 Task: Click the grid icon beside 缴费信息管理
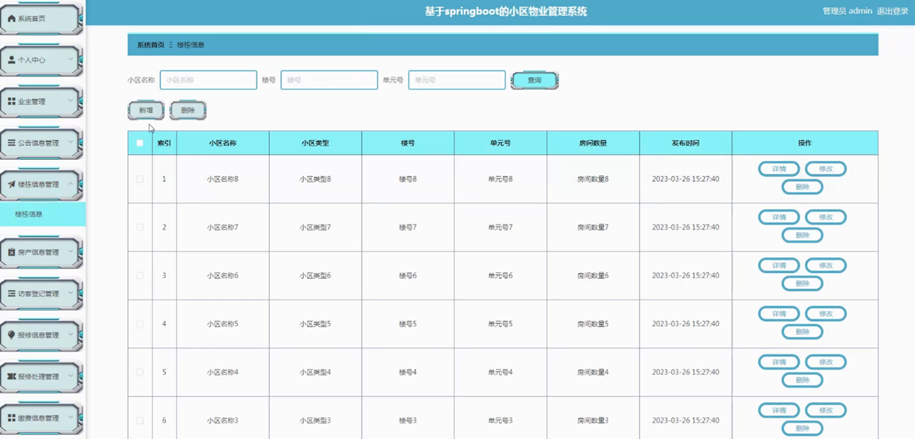tap(12, 418)
